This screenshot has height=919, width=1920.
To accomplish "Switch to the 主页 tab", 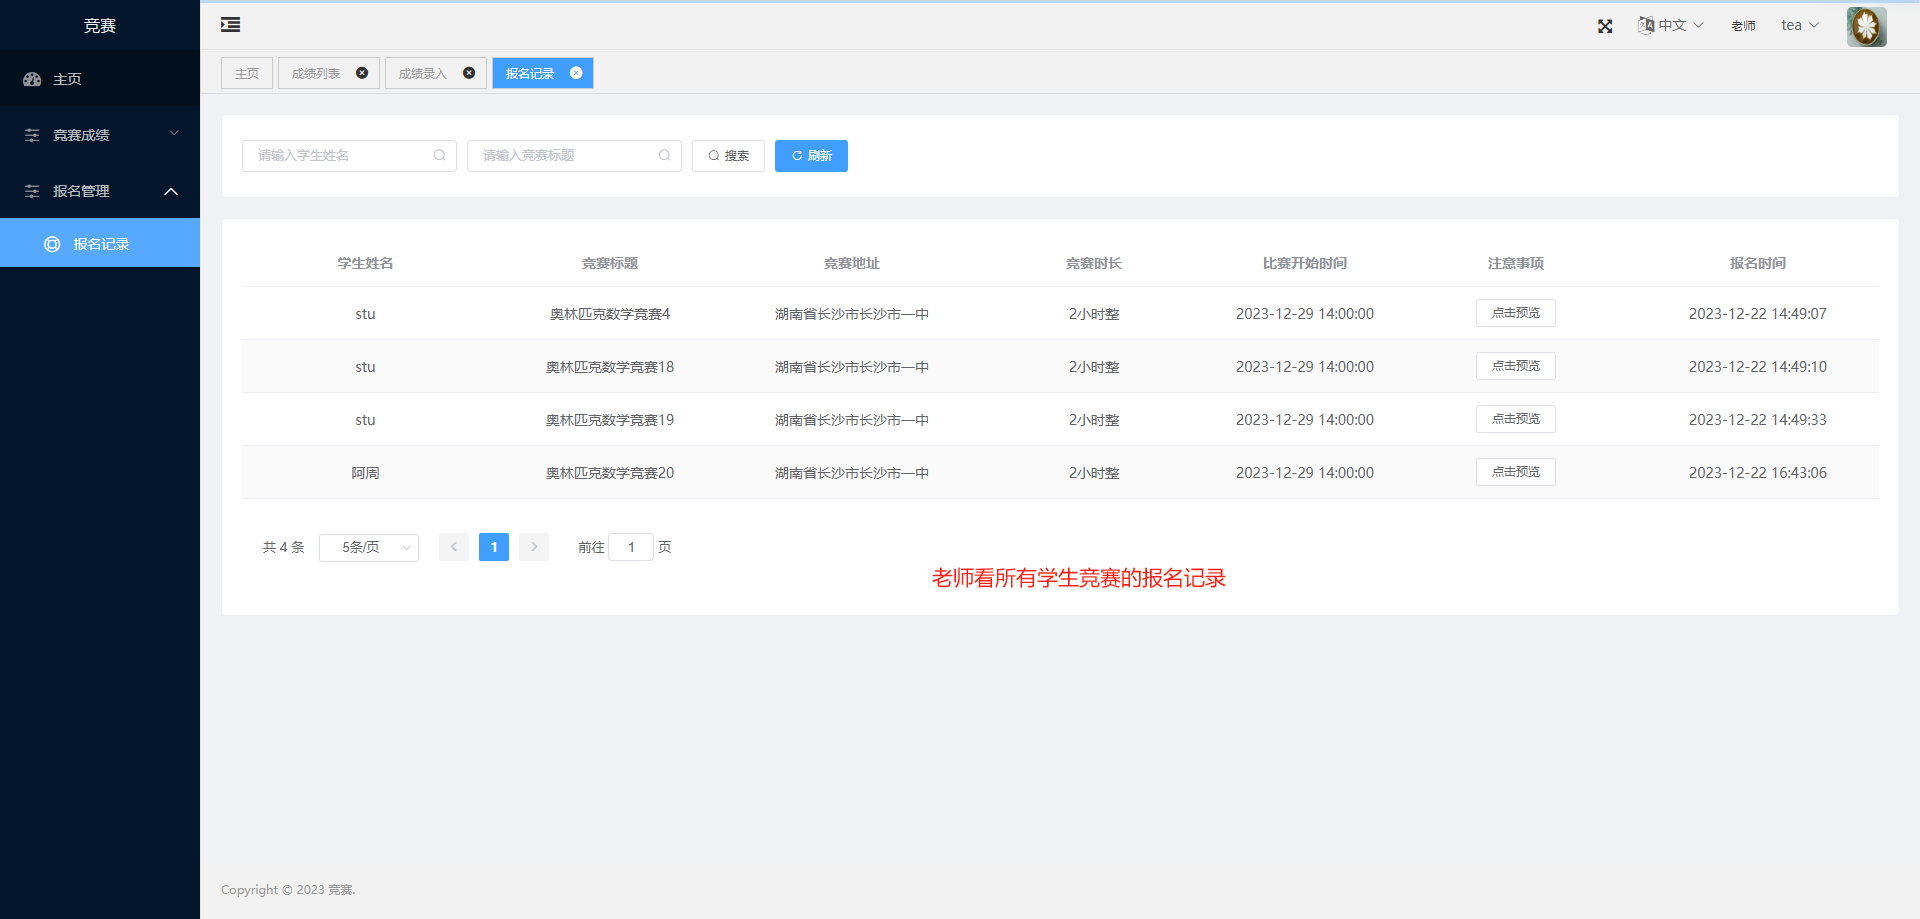I will (246, 72).
